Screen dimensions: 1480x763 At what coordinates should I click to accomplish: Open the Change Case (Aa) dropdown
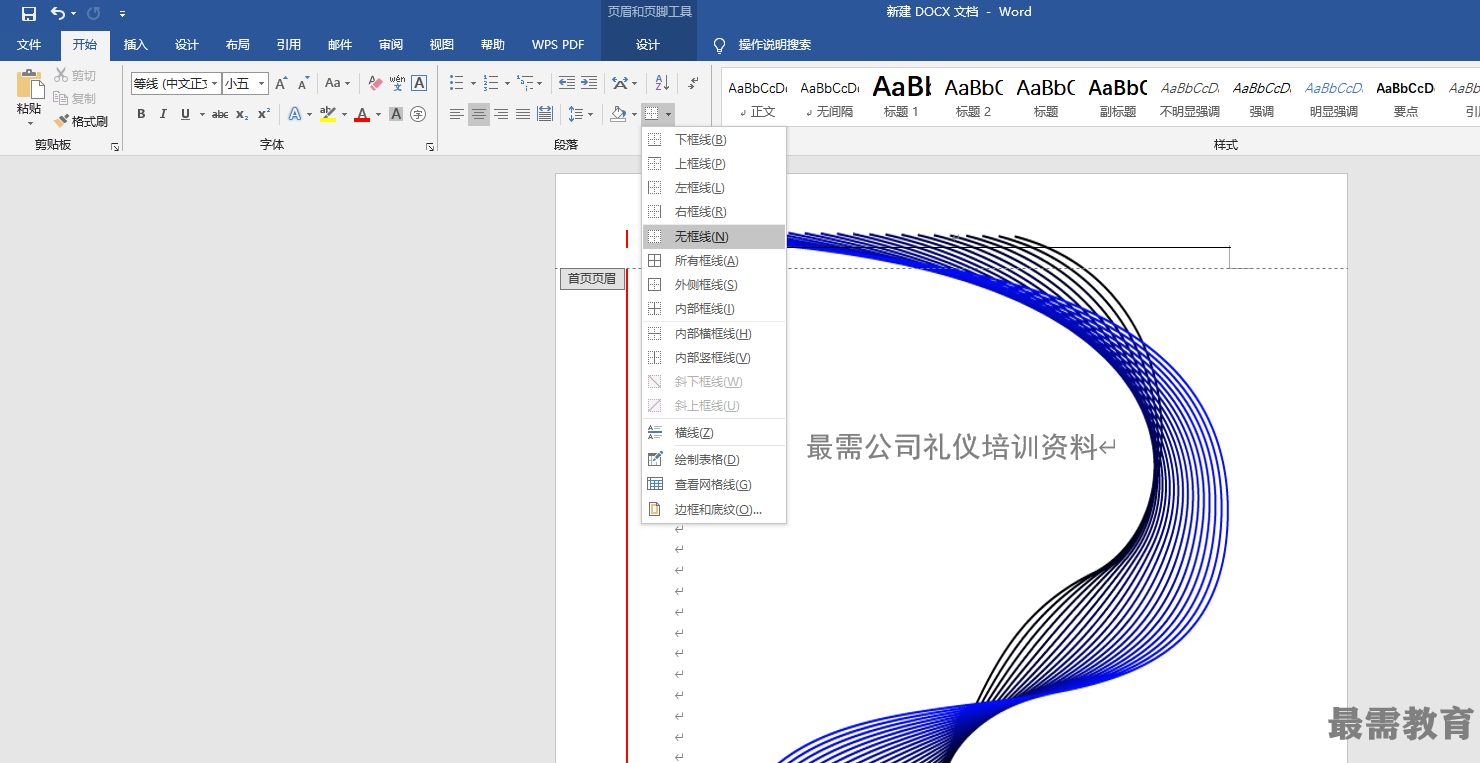(x=337, y=83)
